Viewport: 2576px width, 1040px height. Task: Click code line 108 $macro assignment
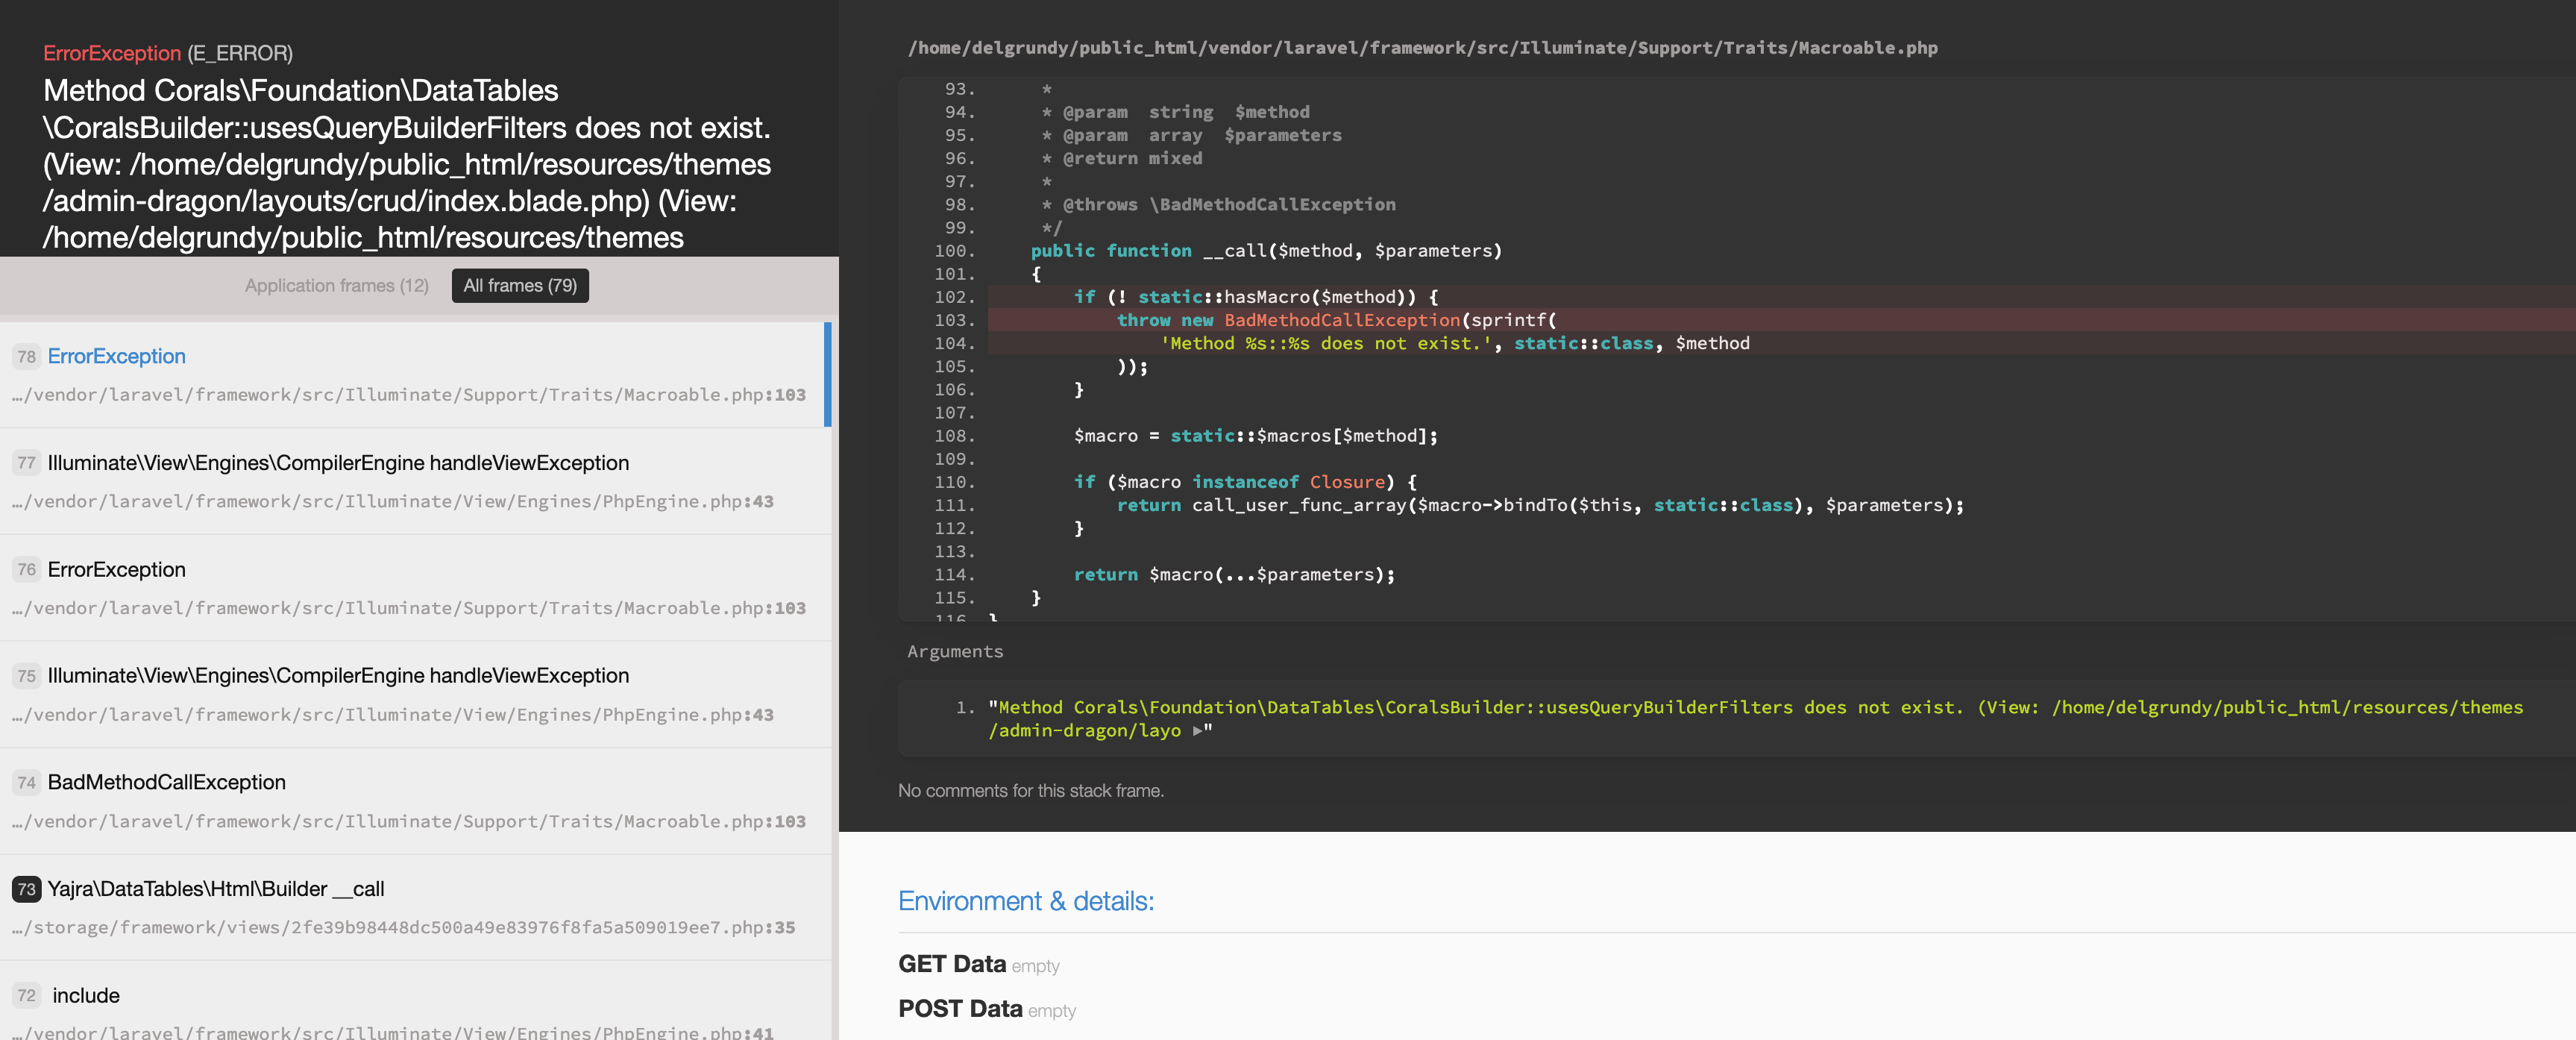(1256, 436)
